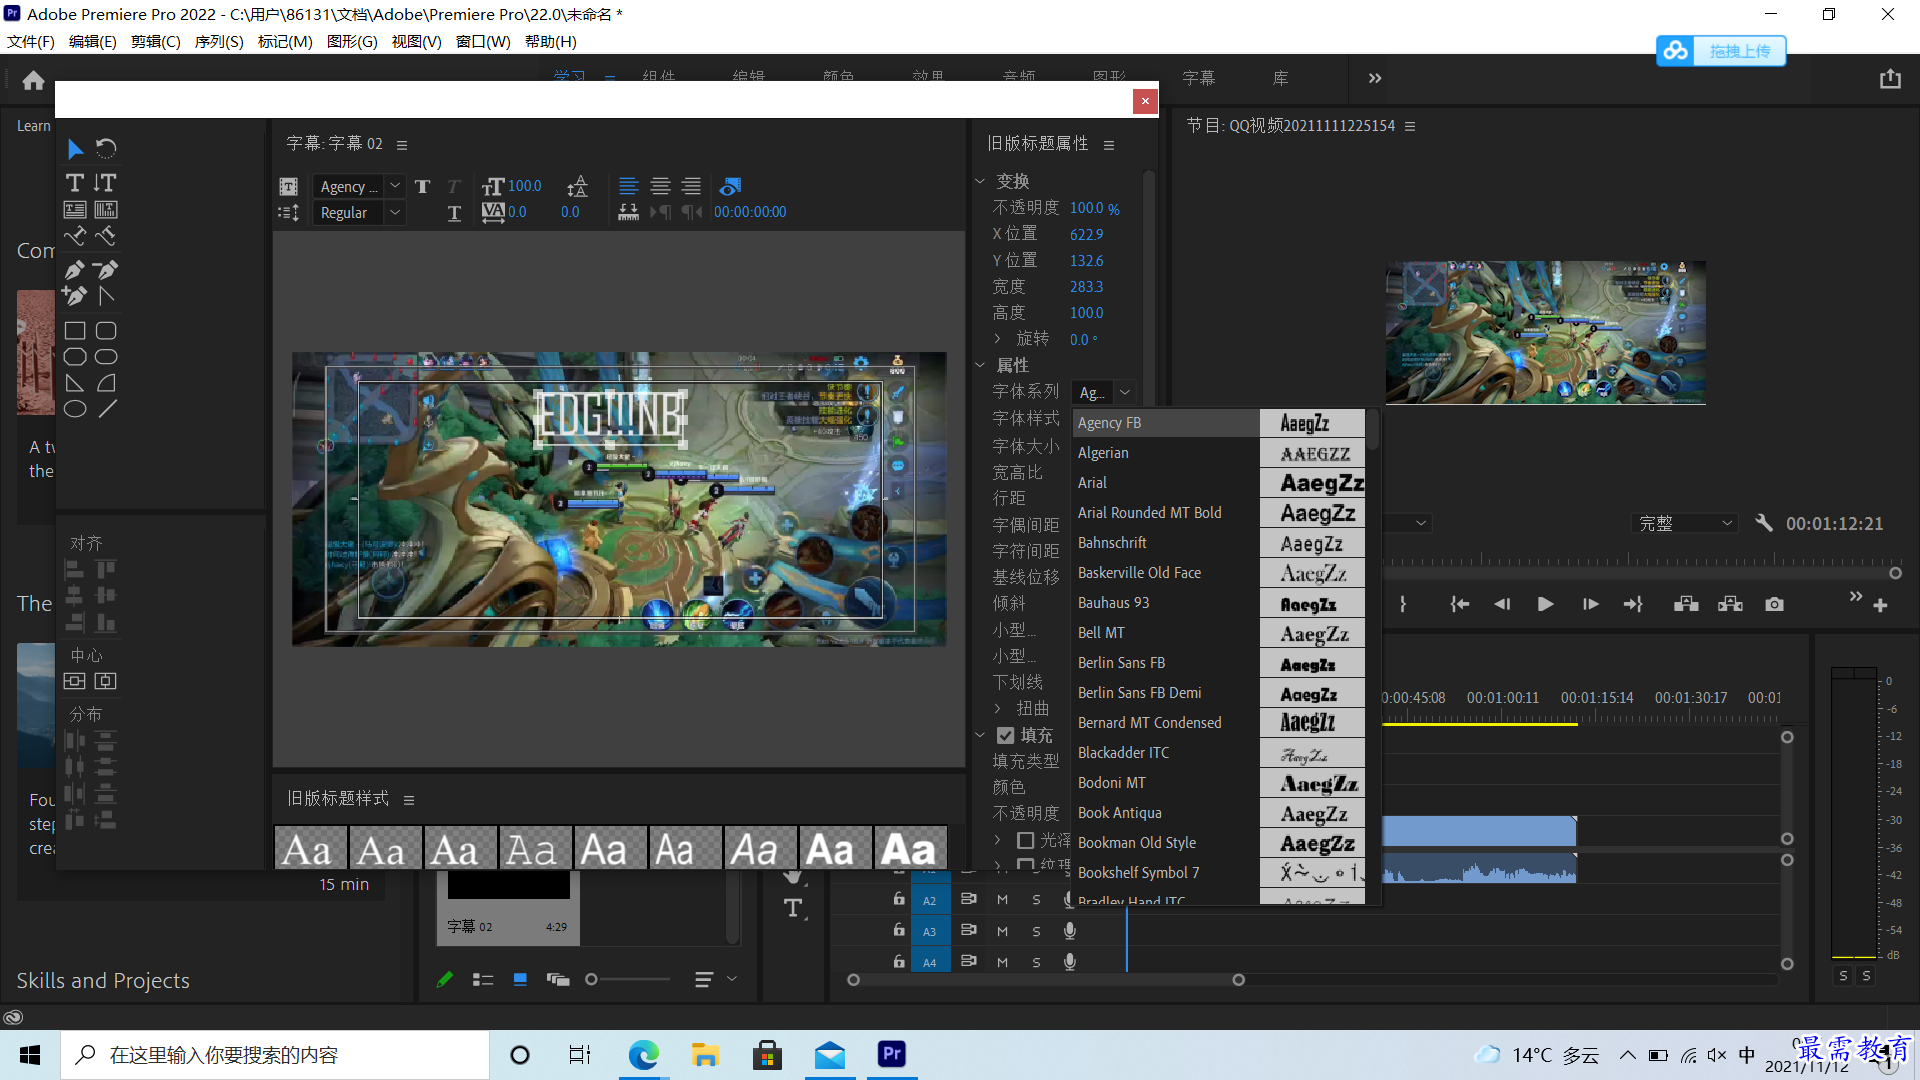
Task: Switch to the 库 workspace tab
Action: tap(1281, 78)
